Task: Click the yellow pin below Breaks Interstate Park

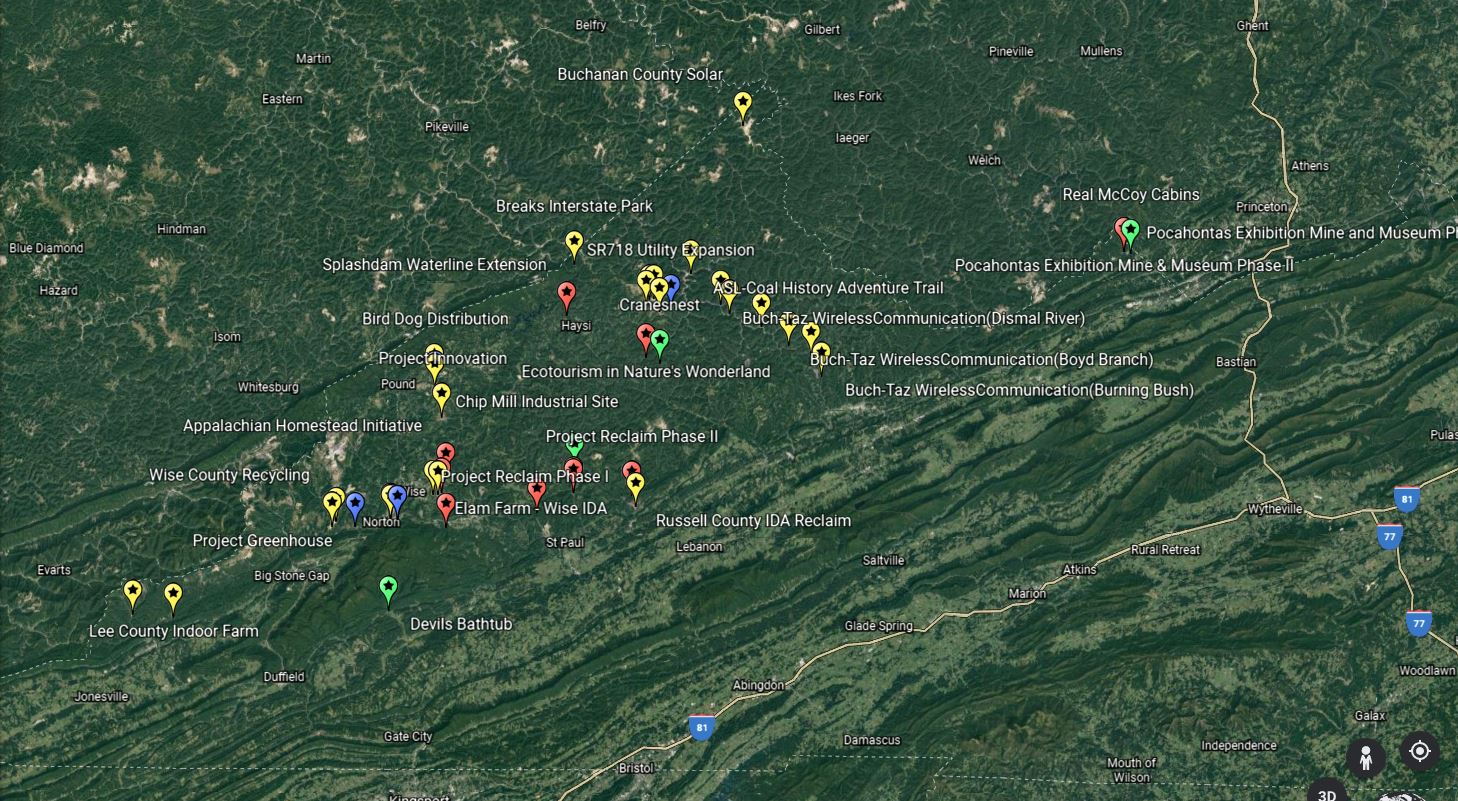Action: (574, 242)
